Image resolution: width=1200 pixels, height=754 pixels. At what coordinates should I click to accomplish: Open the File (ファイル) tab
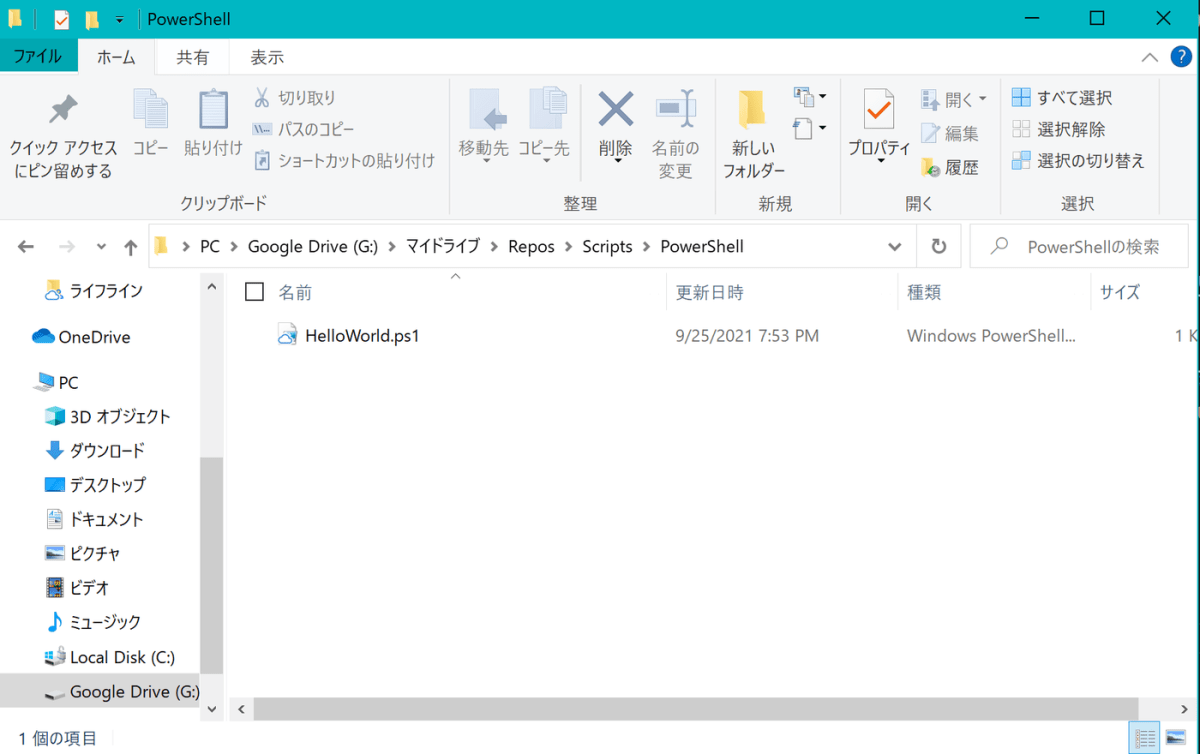tap(38, 57)
